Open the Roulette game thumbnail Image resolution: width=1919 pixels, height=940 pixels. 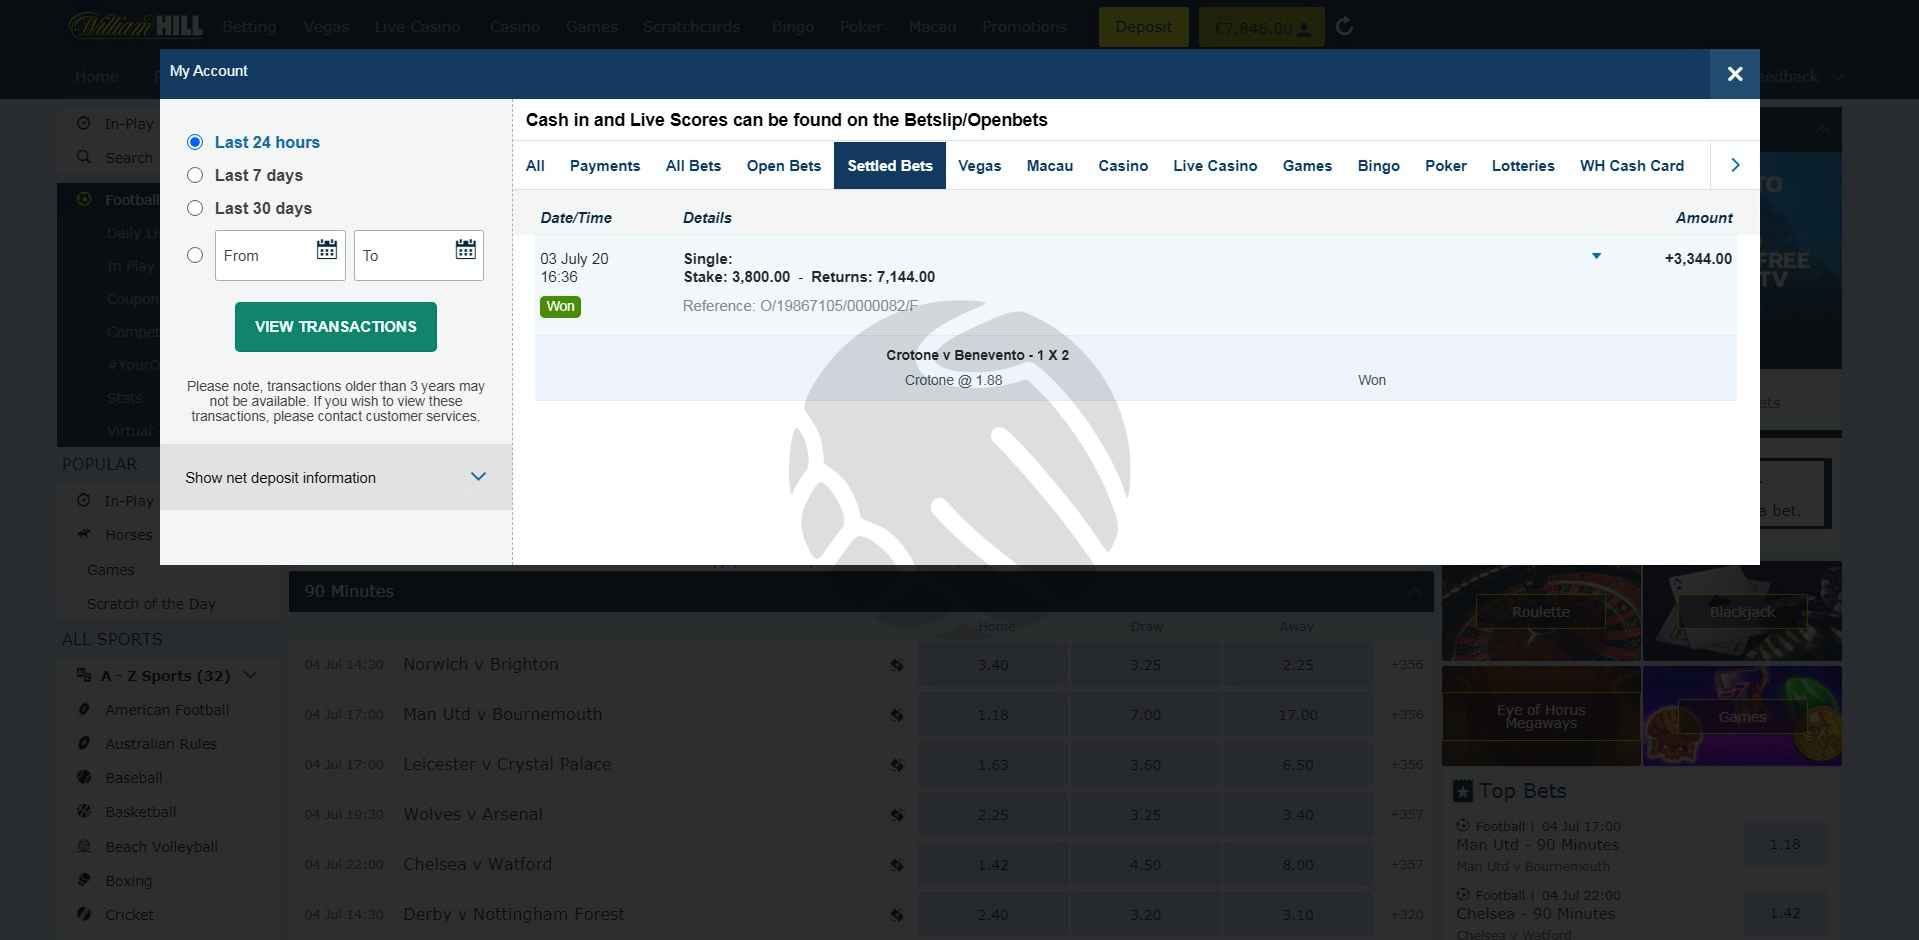1541,612
